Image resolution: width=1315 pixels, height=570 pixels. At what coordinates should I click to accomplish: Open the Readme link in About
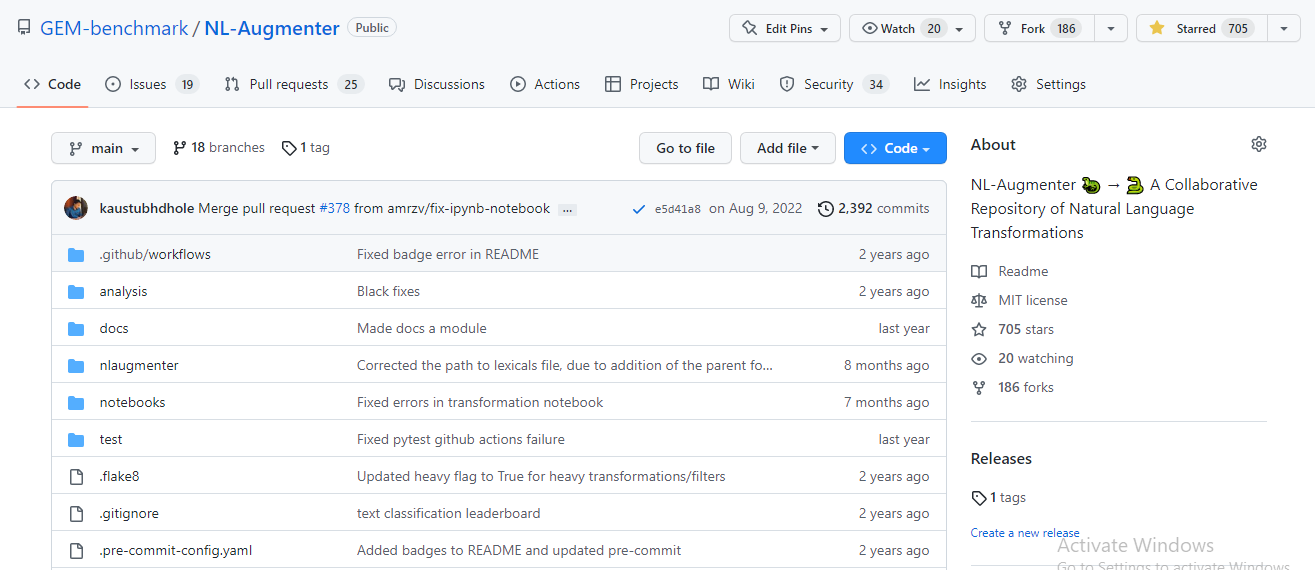[1010, 271]
